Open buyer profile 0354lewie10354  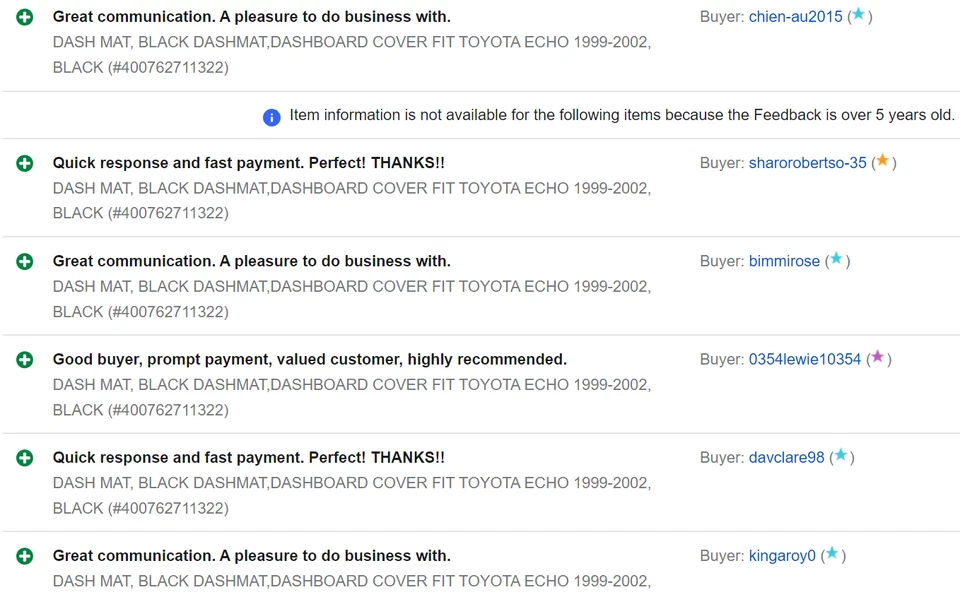pos(804,359)
